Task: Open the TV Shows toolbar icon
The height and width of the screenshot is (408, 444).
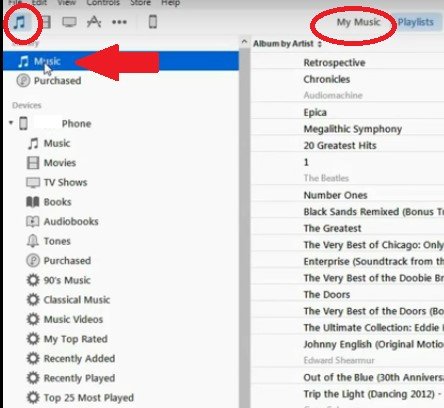Action: 69,22
